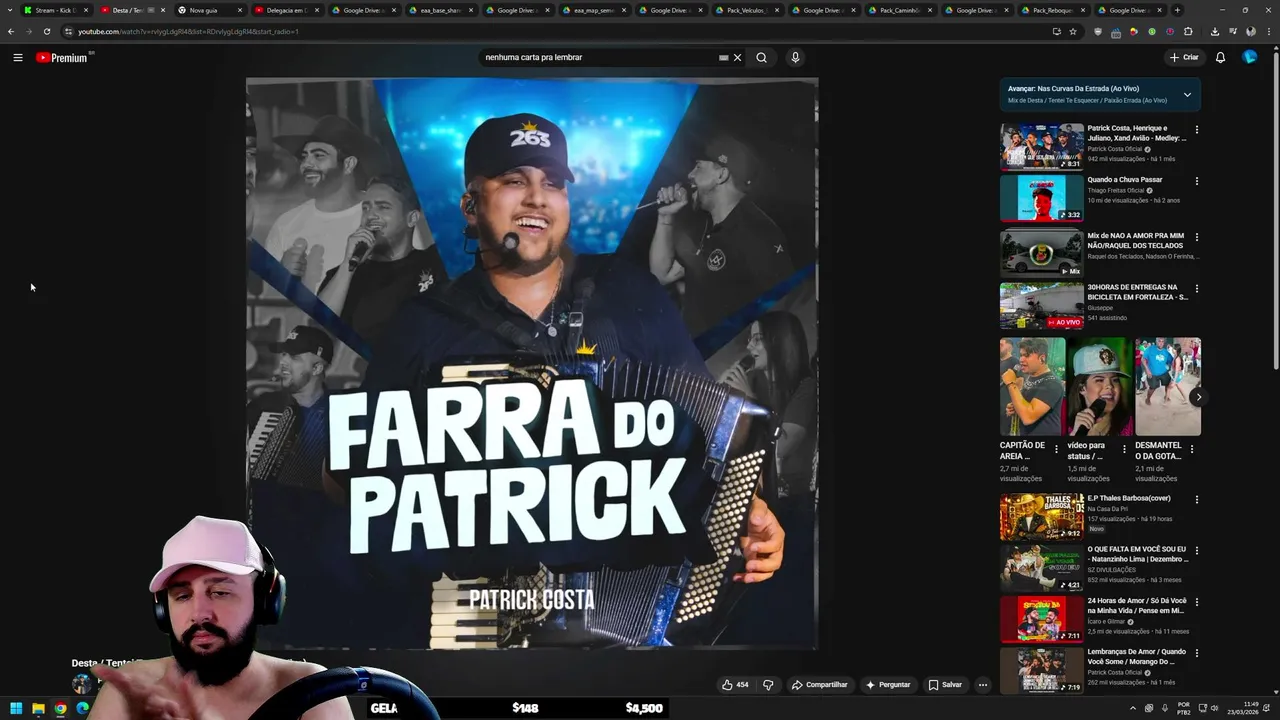
Task: Open the on-screen keyboard icon in search box
Action: tap(723, 57)
